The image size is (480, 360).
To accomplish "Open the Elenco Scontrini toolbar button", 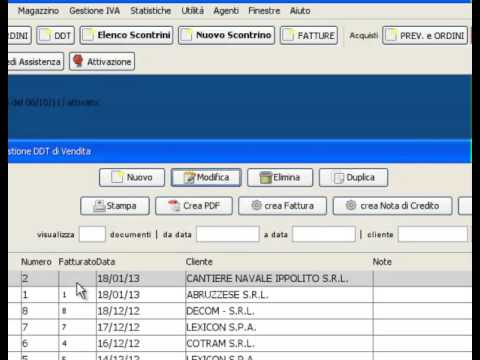I will (x=126, y=35).
